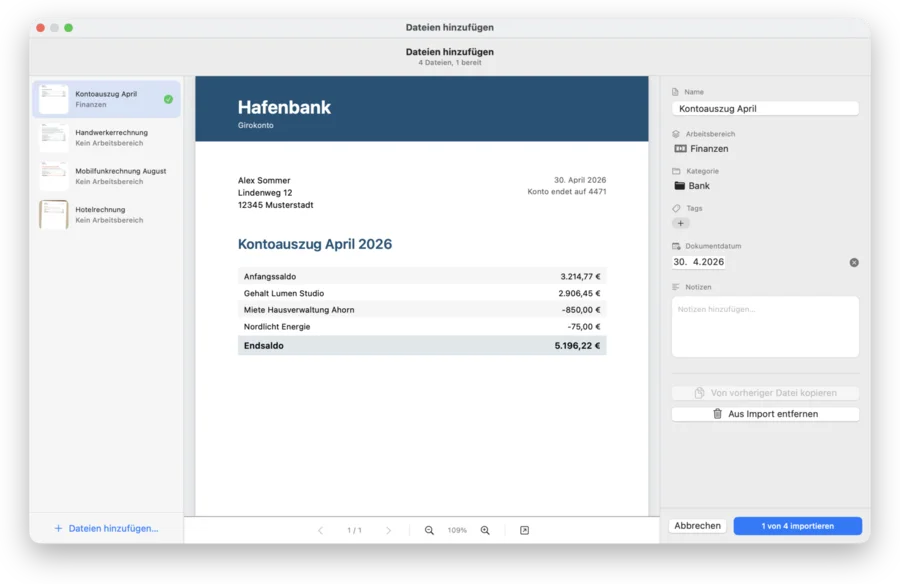This screenshot has height=584, width=900.
Task: Click the Dokumentdatum date field
Action: (699, 262)
